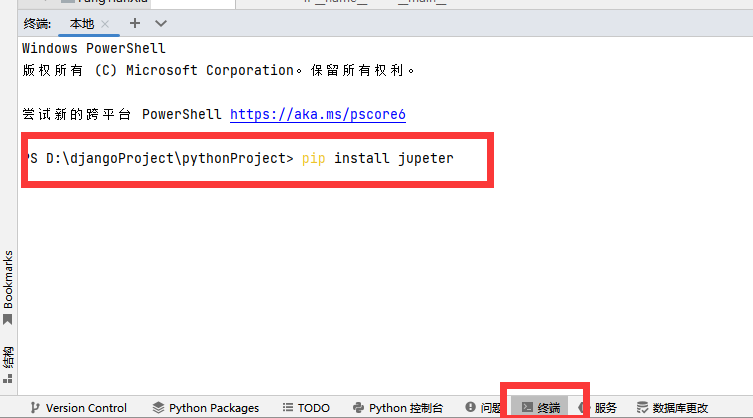Open the https://aka.ms/pscore6 link
Screen dimensions: 753x418
[317, 114]
